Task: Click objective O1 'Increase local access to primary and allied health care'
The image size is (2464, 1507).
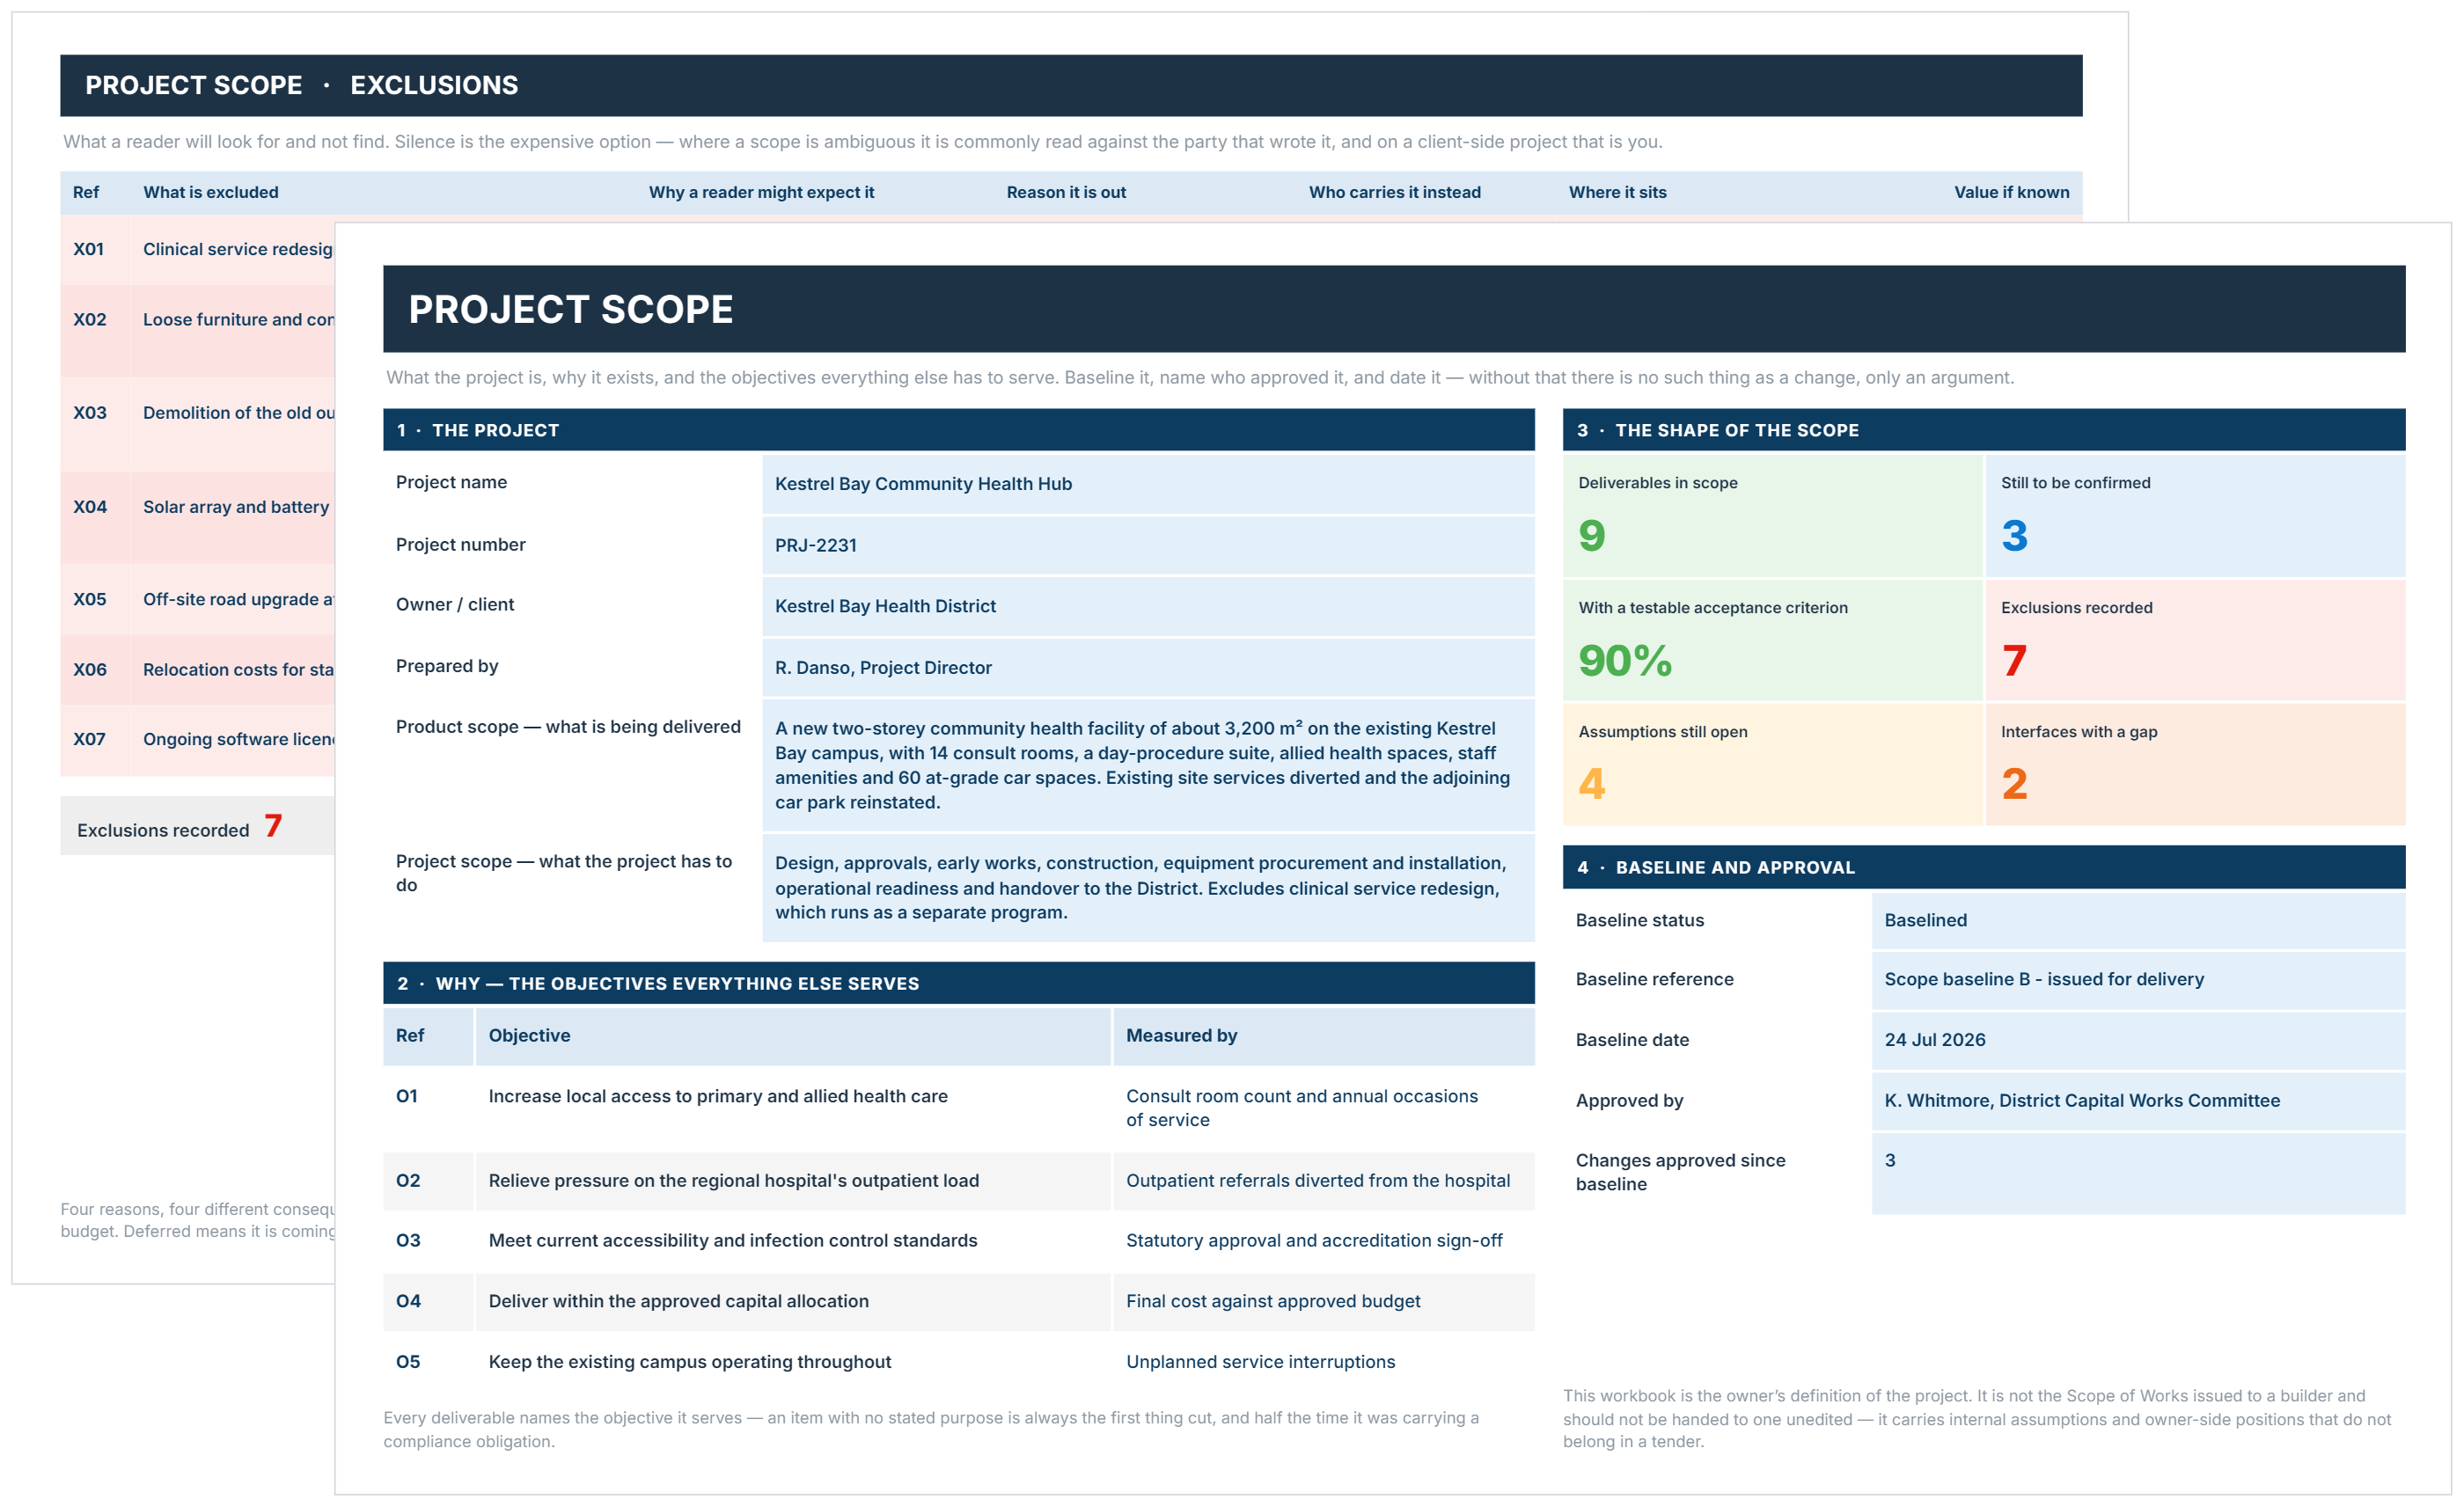Action: 718,1096
